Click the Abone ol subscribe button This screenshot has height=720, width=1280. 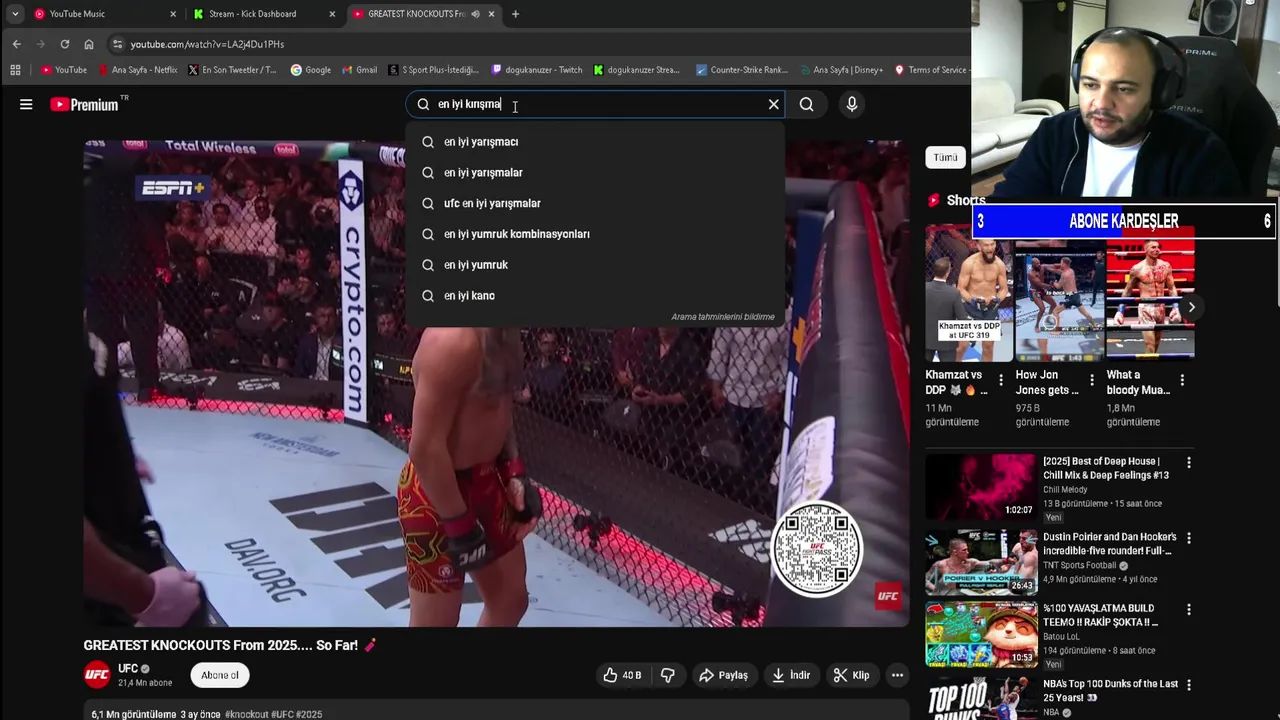pos(220,675)
